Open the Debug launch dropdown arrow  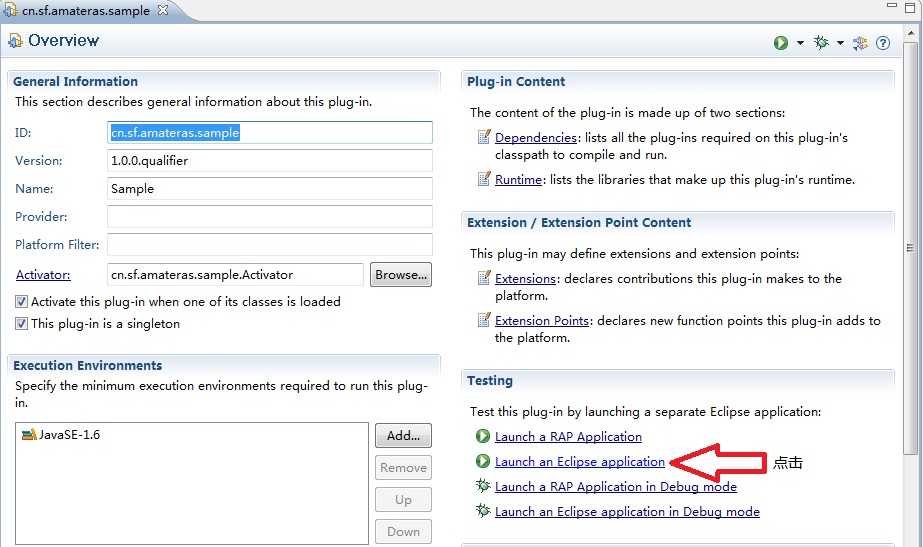point(840,43)
